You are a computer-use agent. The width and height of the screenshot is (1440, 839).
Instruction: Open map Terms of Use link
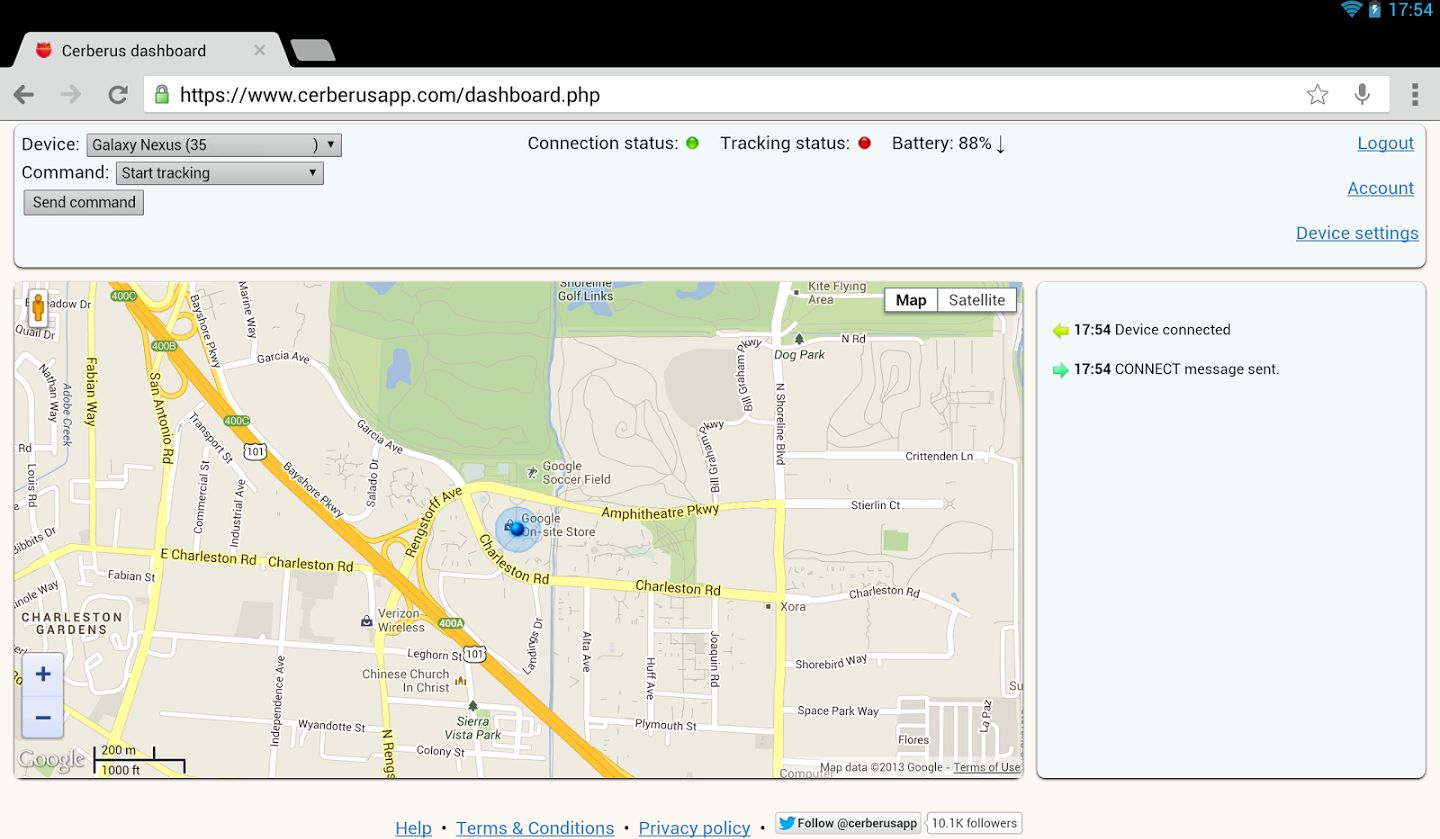click(987, 768)
